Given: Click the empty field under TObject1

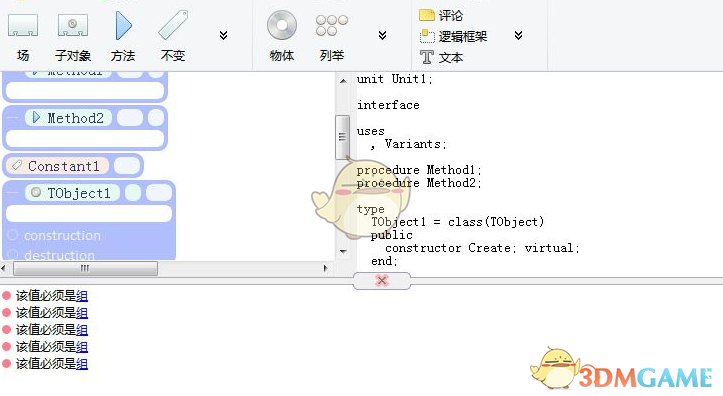Looking at the screenshot, I should click(x=89, y=213).
